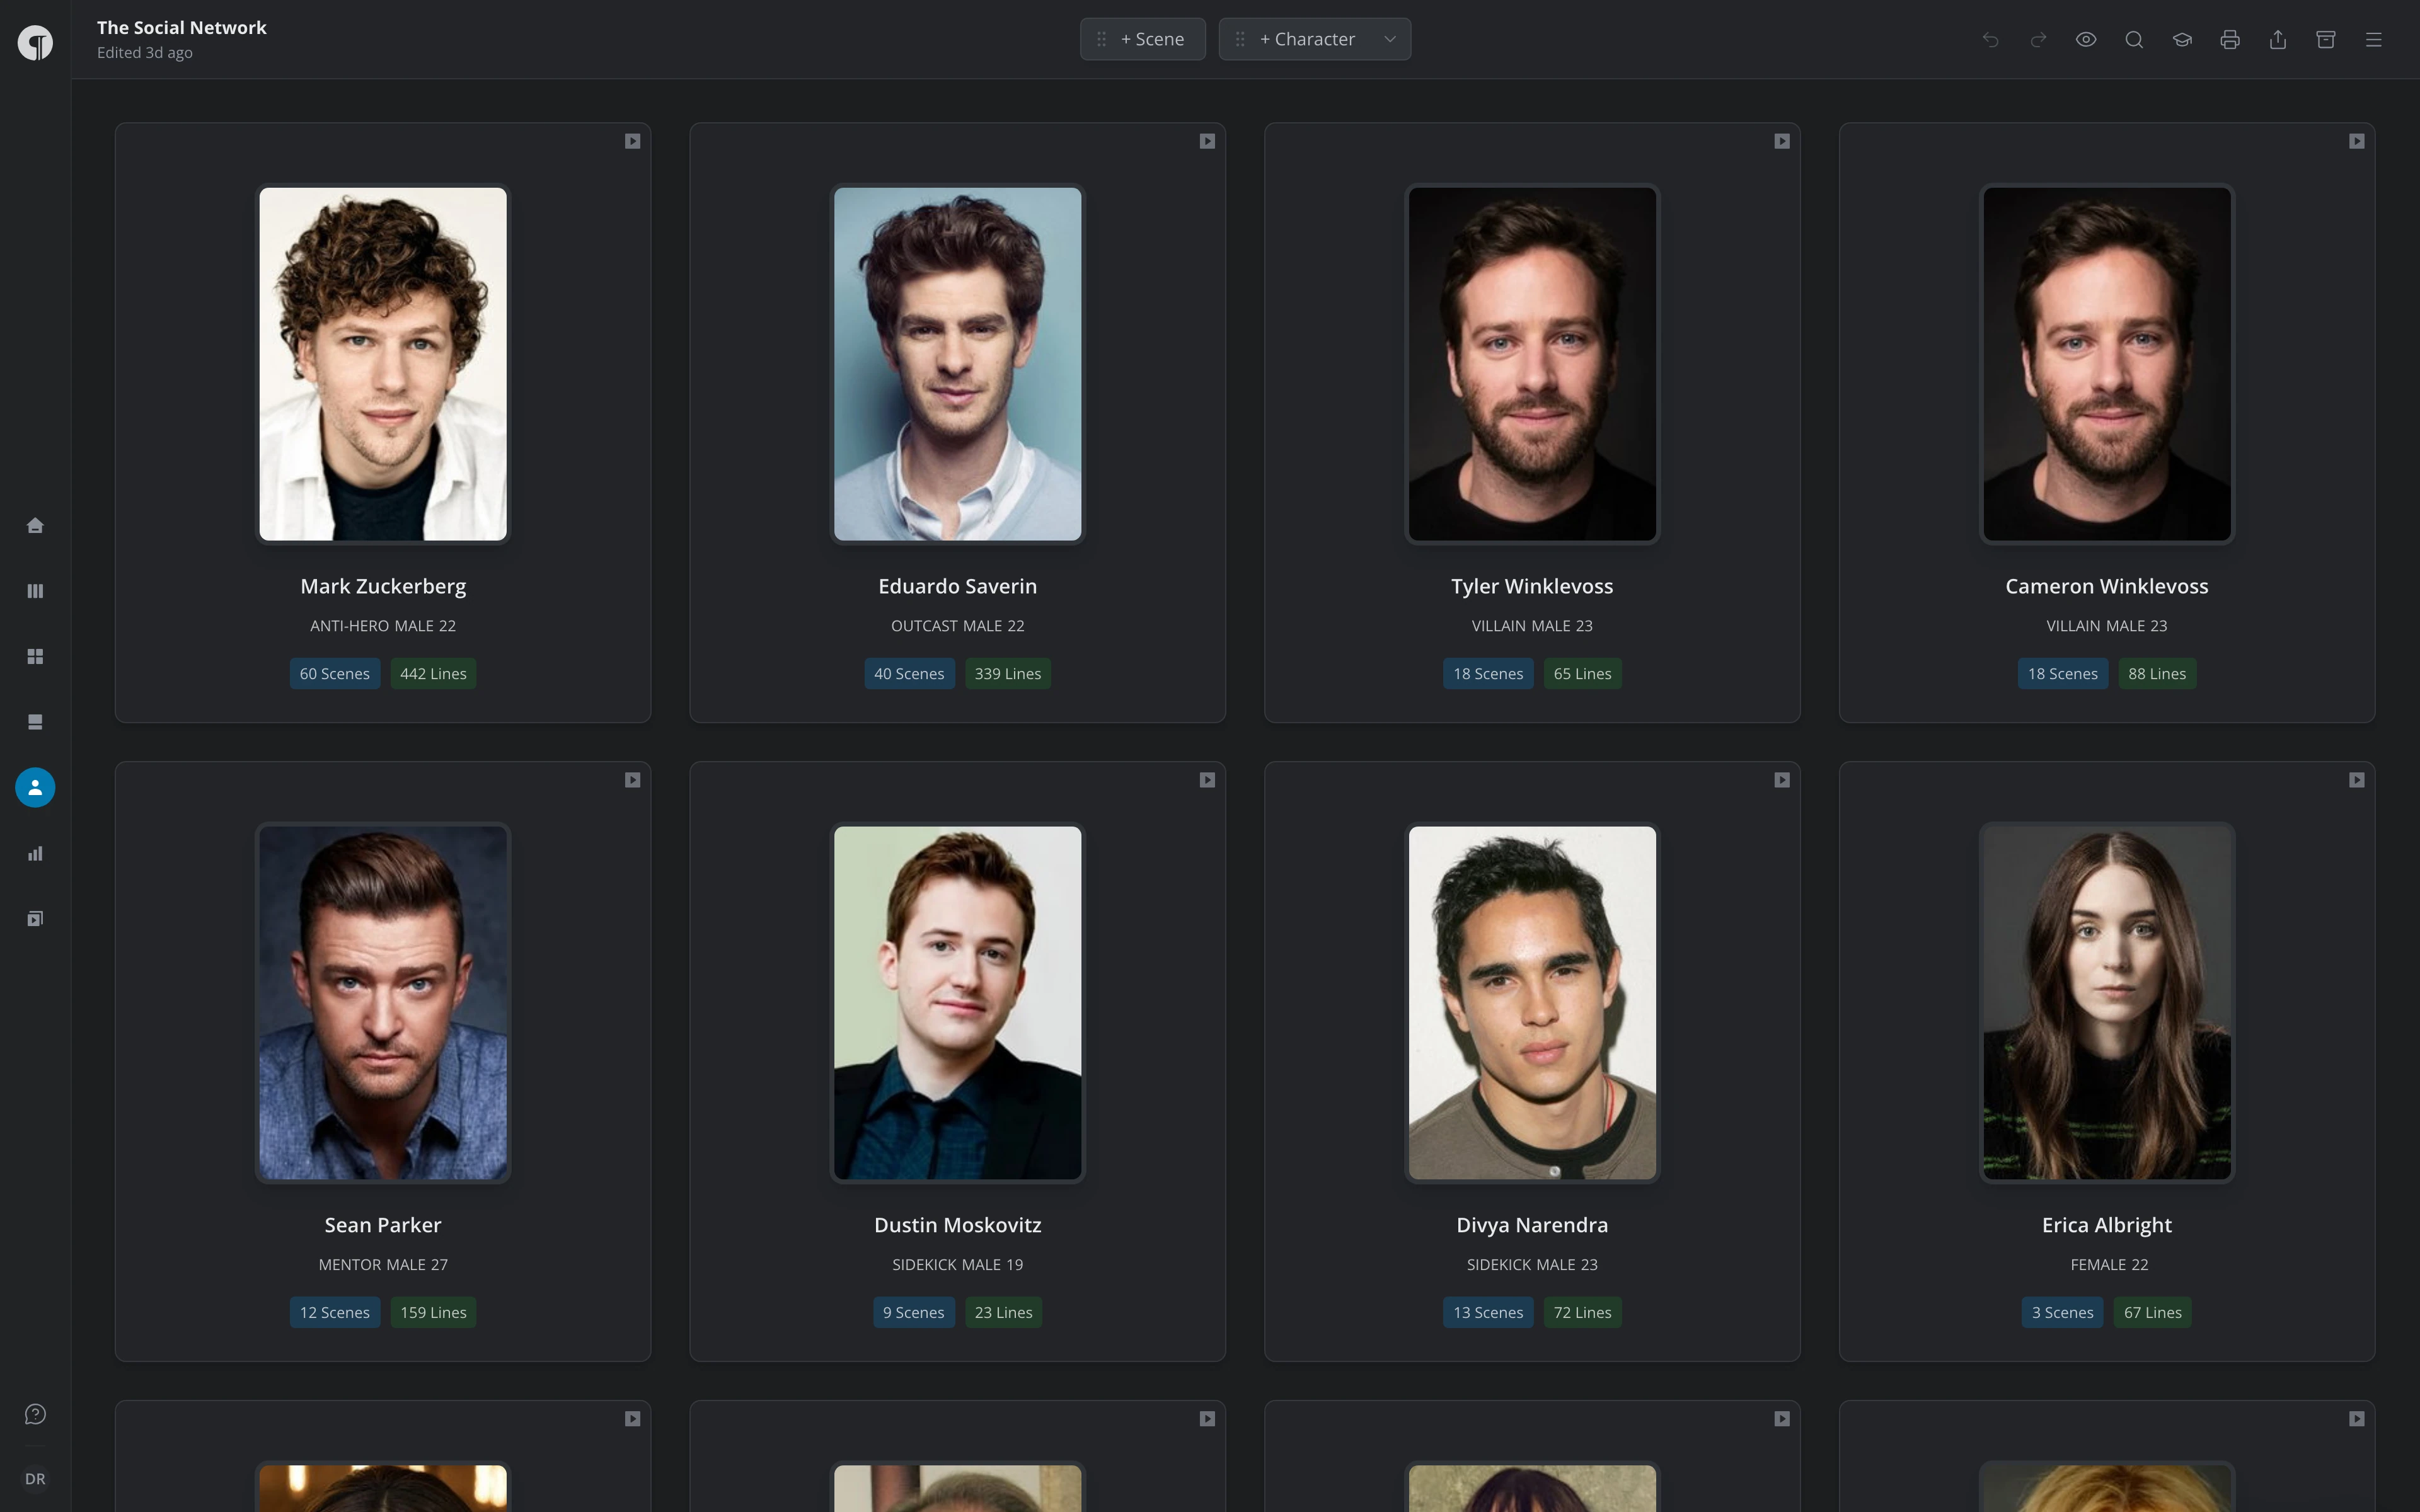Click the archive box icon

pyautogui.click(x=2326, y=39)
